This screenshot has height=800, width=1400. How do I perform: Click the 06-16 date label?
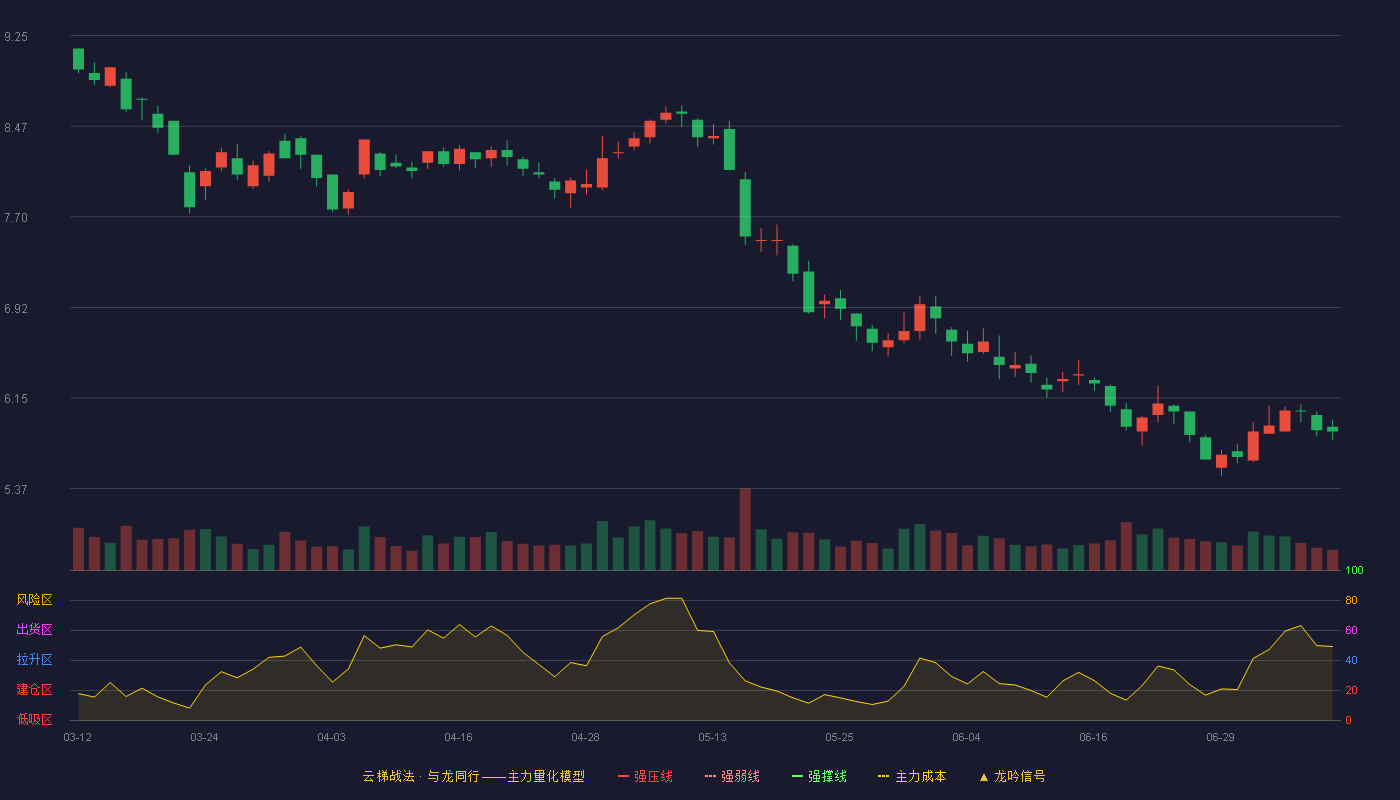(x=1093, y=737)
